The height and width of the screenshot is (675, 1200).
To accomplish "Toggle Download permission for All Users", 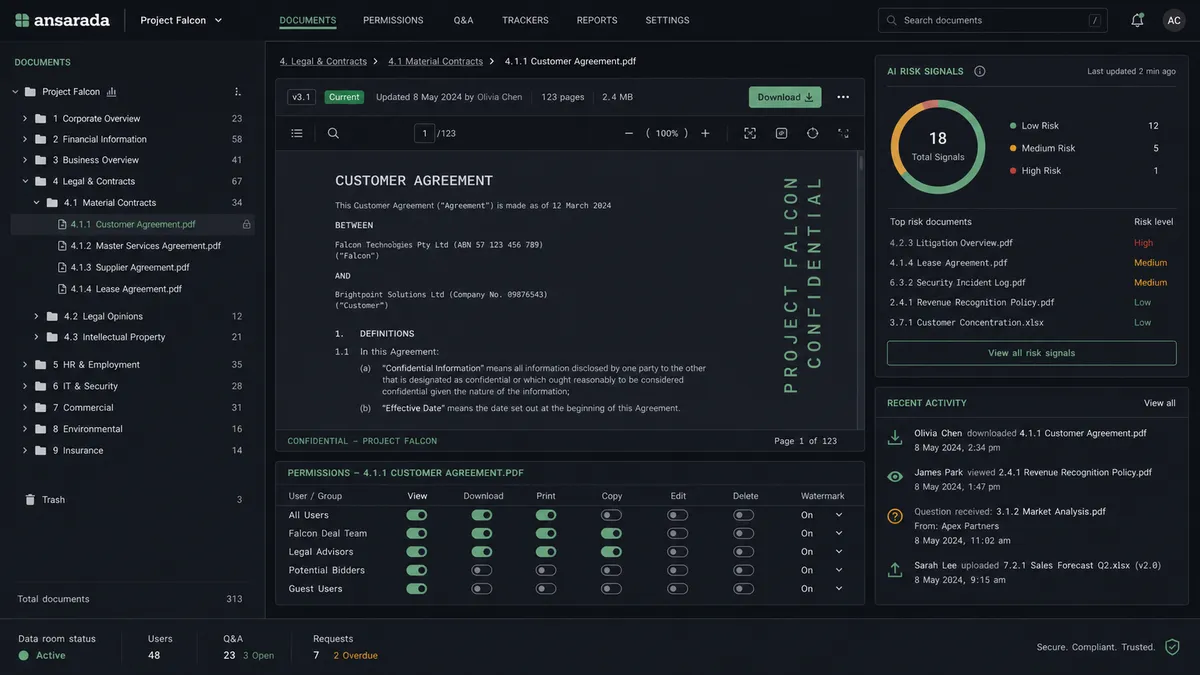I will [x=482, y=515].
